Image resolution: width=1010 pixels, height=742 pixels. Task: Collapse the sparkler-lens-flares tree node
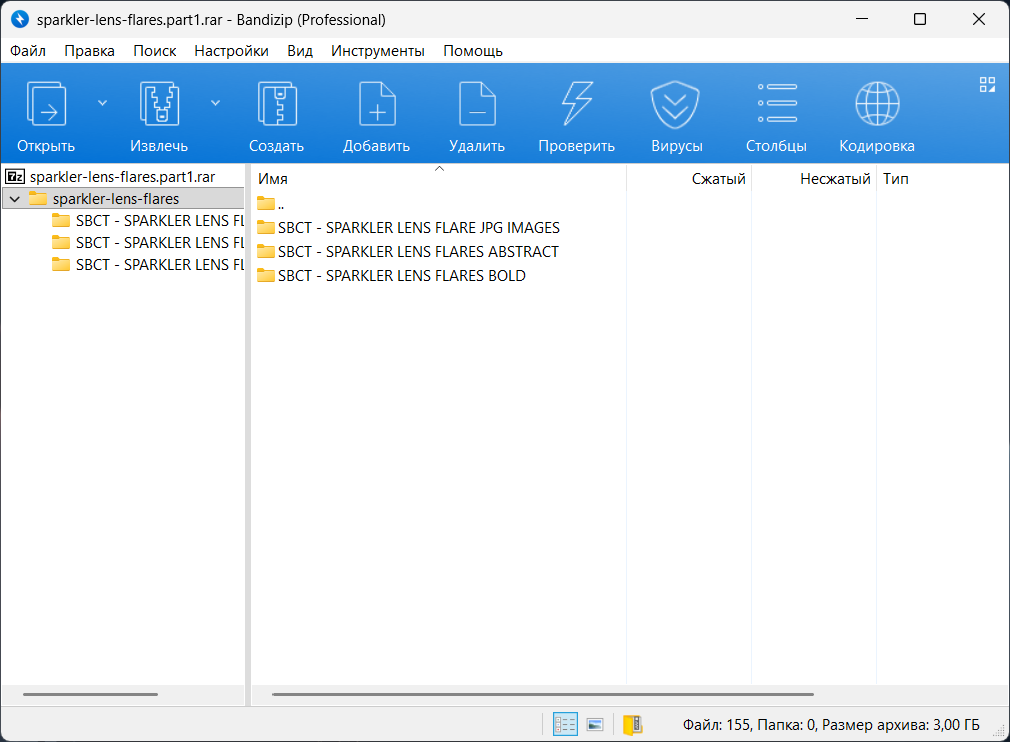(x=14, y=199)
